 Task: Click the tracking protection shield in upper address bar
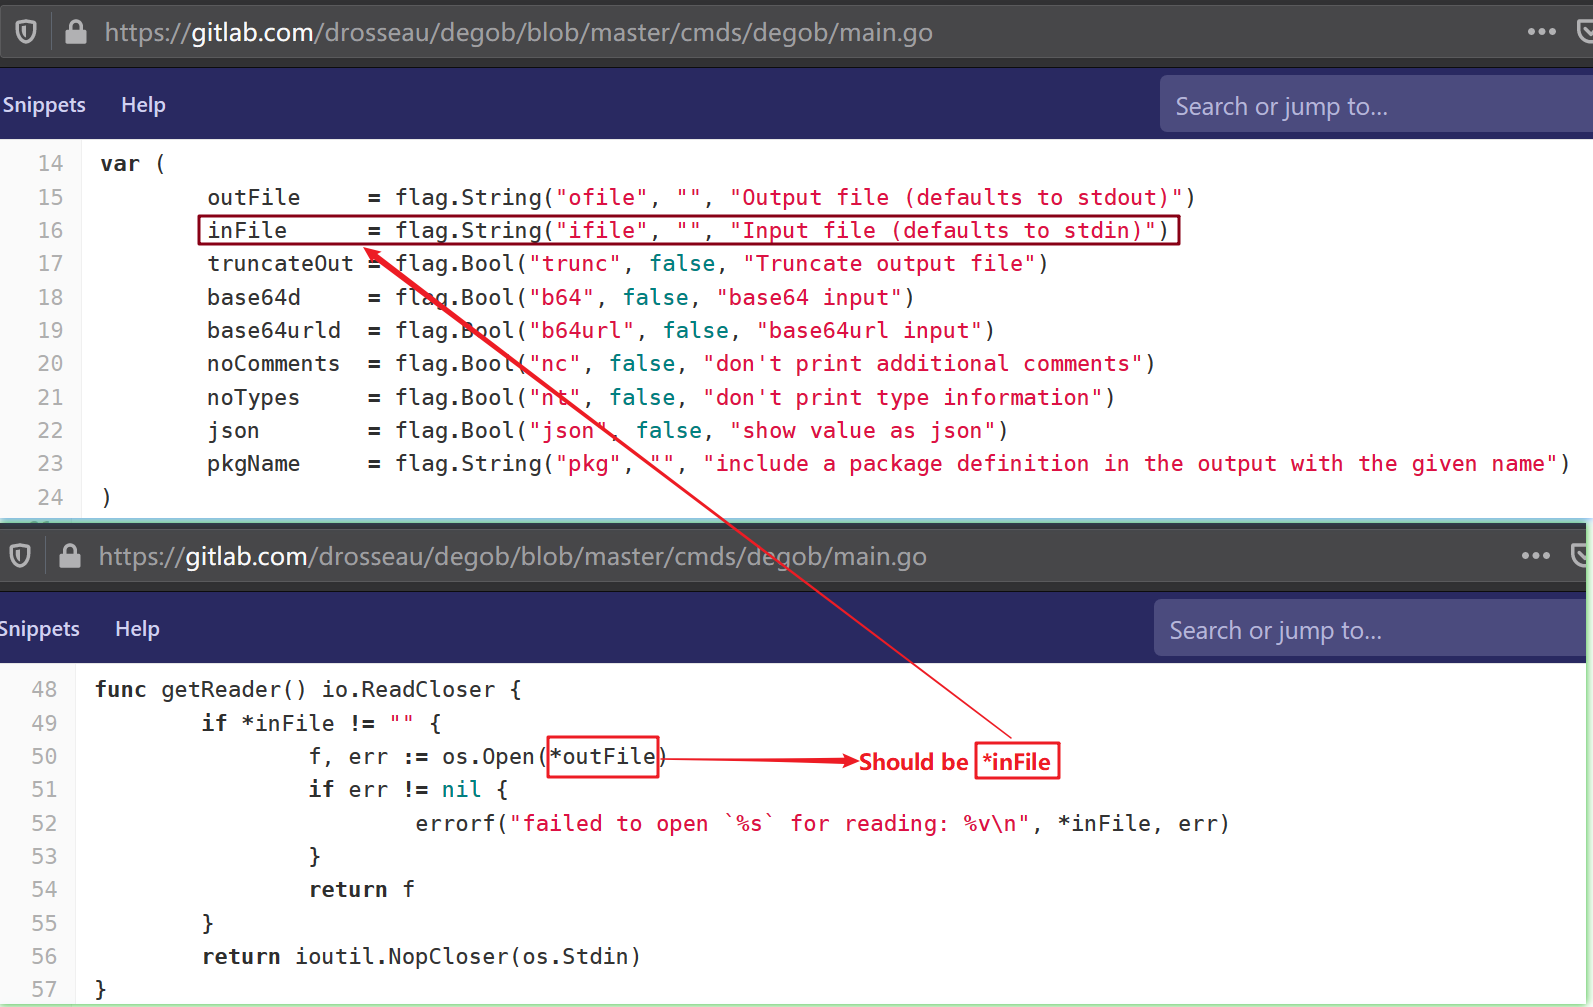point(26,32)
